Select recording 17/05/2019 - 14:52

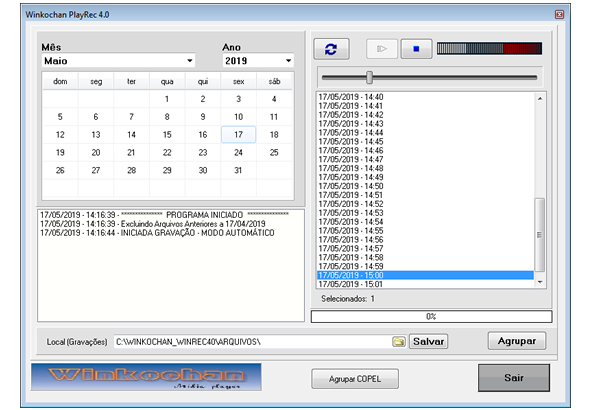[x=425, y=204]
